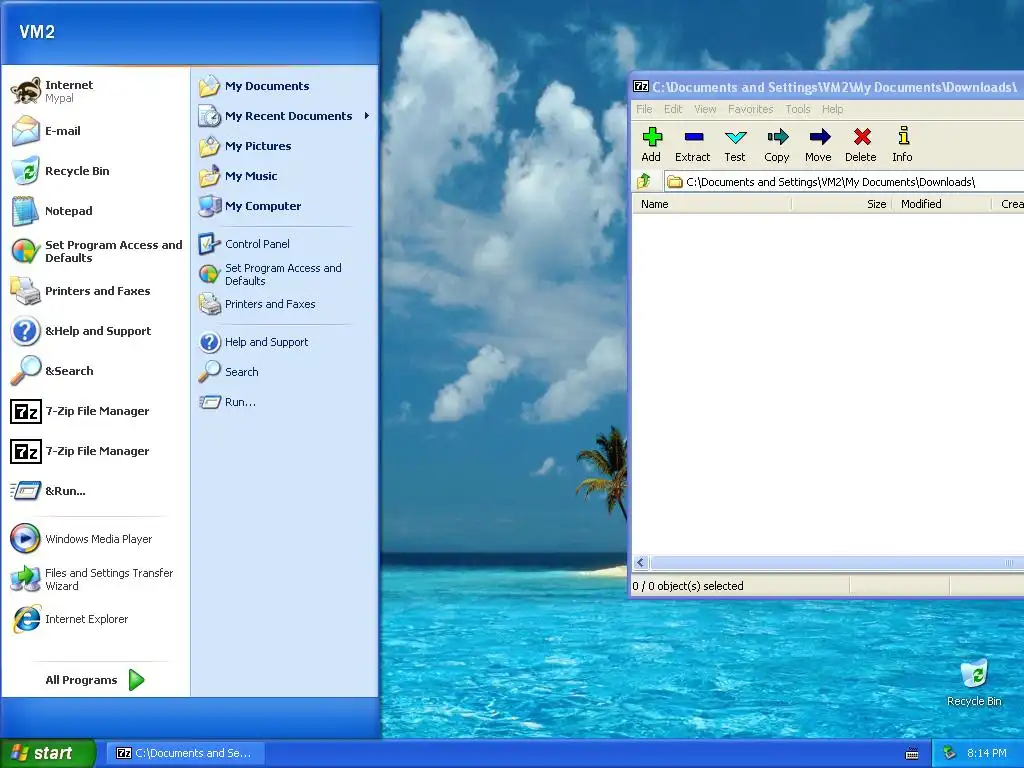
Task: Open My Computer
Action: (285, 206)
